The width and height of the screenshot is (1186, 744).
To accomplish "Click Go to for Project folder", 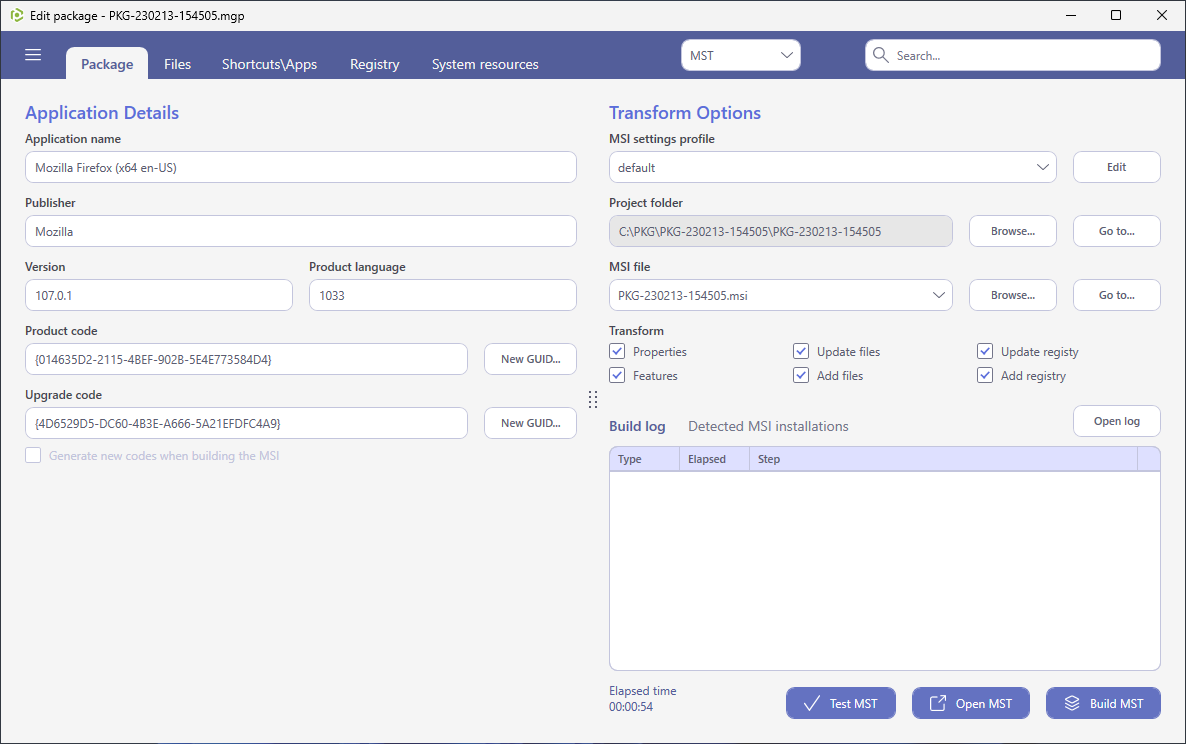I will coord(1116,231).
